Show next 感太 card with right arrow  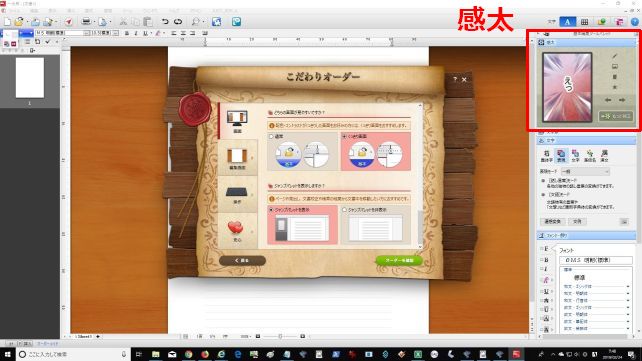[622, 100]
